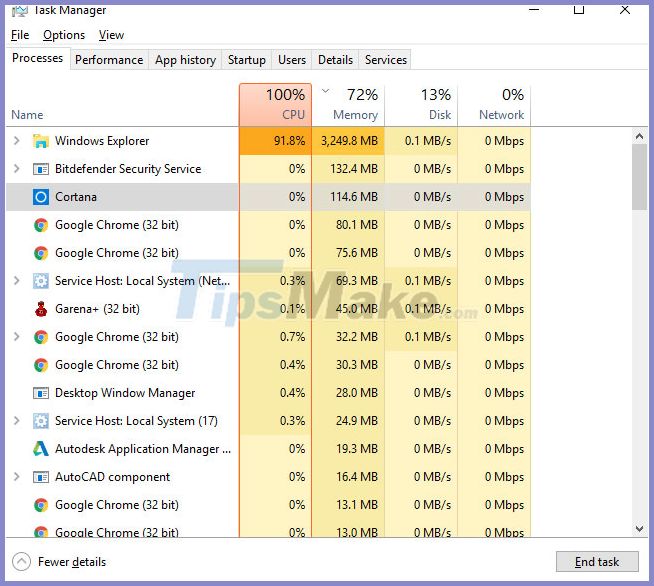Click the 132.4 MB memory value

click(354, 169)
